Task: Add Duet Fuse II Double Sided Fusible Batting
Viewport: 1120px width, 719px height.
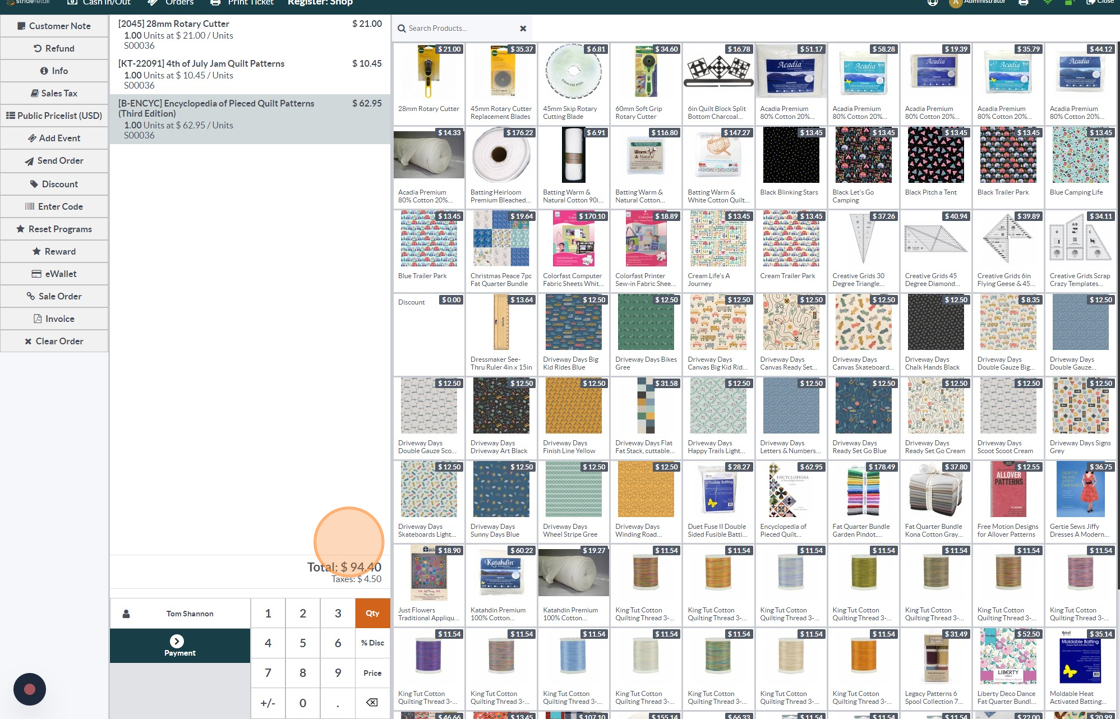Action: (x=718, y=501)
